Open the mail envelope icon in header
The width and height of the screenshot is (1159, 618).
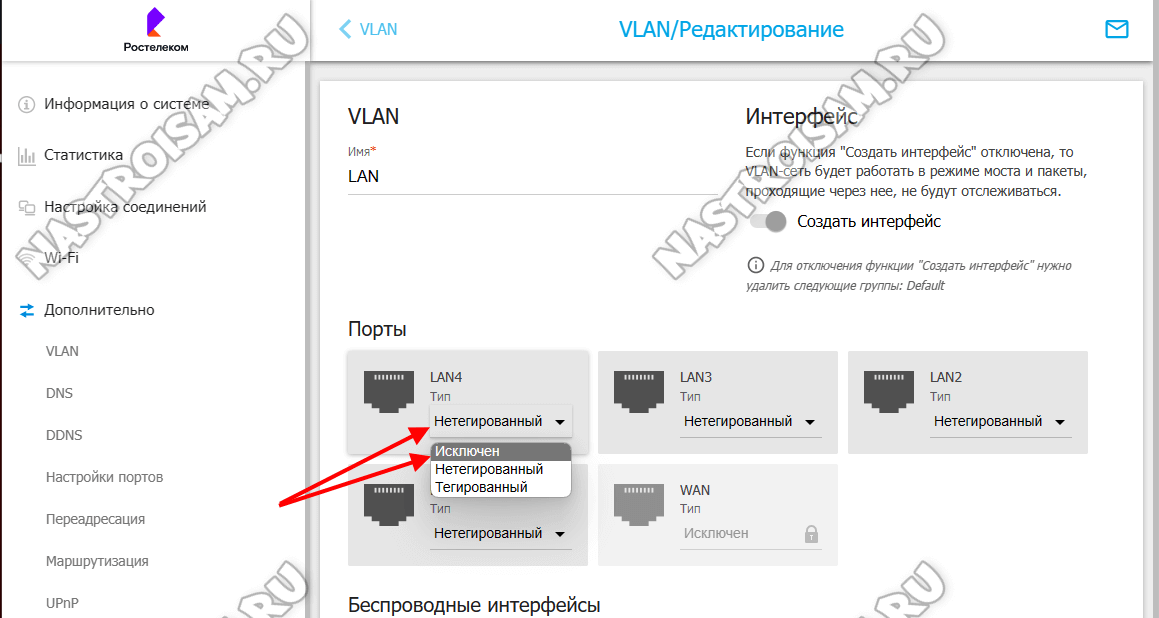pyautogui.click(x=1116, y=30)
